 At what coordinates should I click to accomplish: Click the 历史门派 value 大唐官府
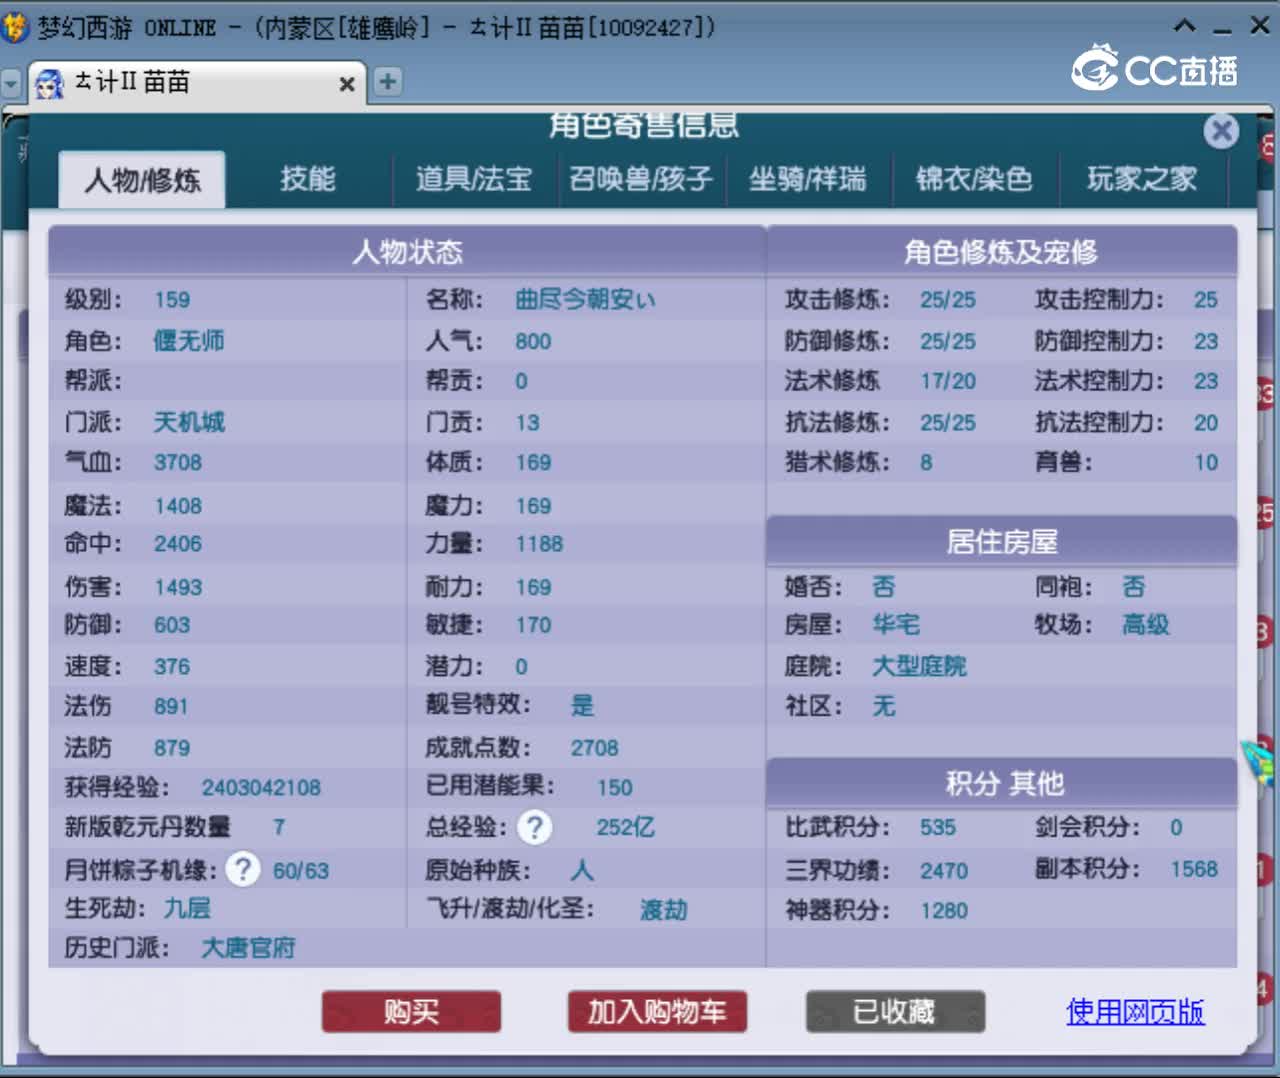248,947
